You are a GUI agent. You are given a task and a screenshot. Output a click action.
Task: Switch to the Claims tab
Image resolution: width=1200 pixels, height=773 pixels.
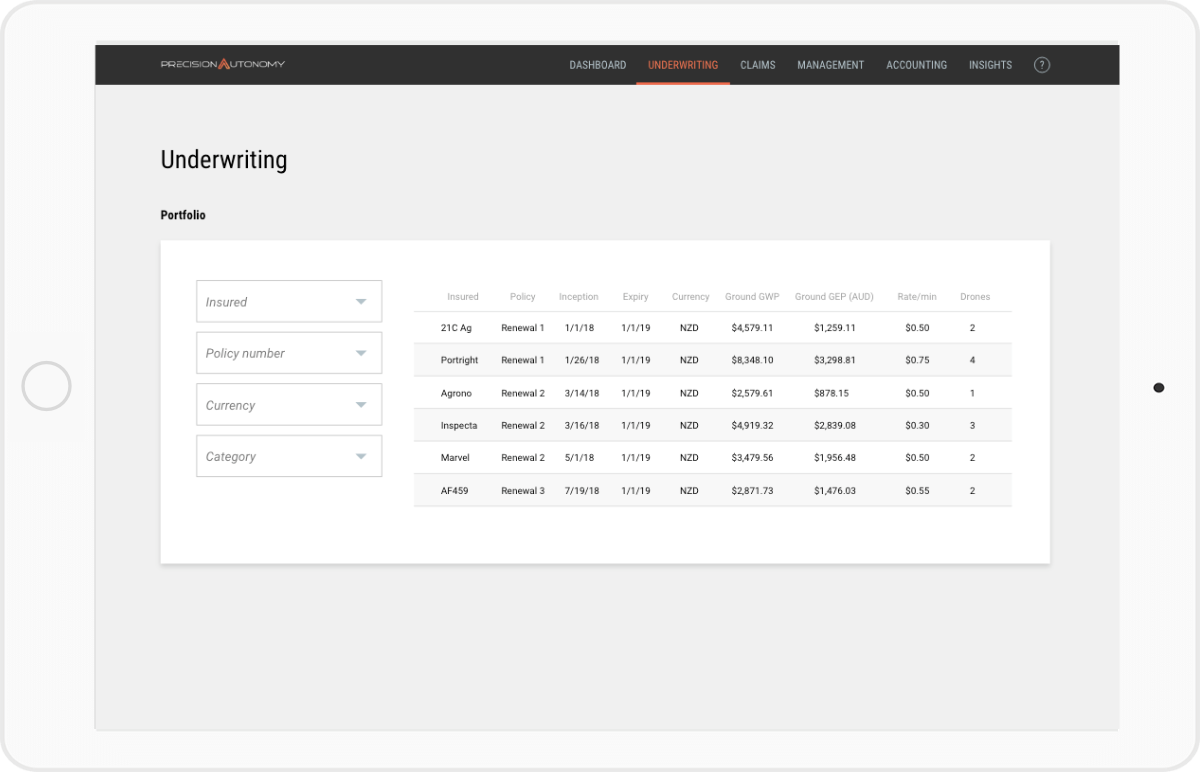click(x=757, y=65)
